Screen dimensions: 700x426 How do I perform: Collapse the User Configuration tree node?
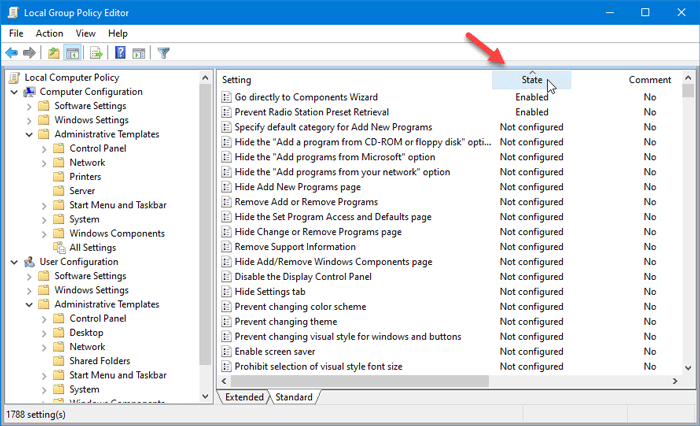(x=11, y=262)
